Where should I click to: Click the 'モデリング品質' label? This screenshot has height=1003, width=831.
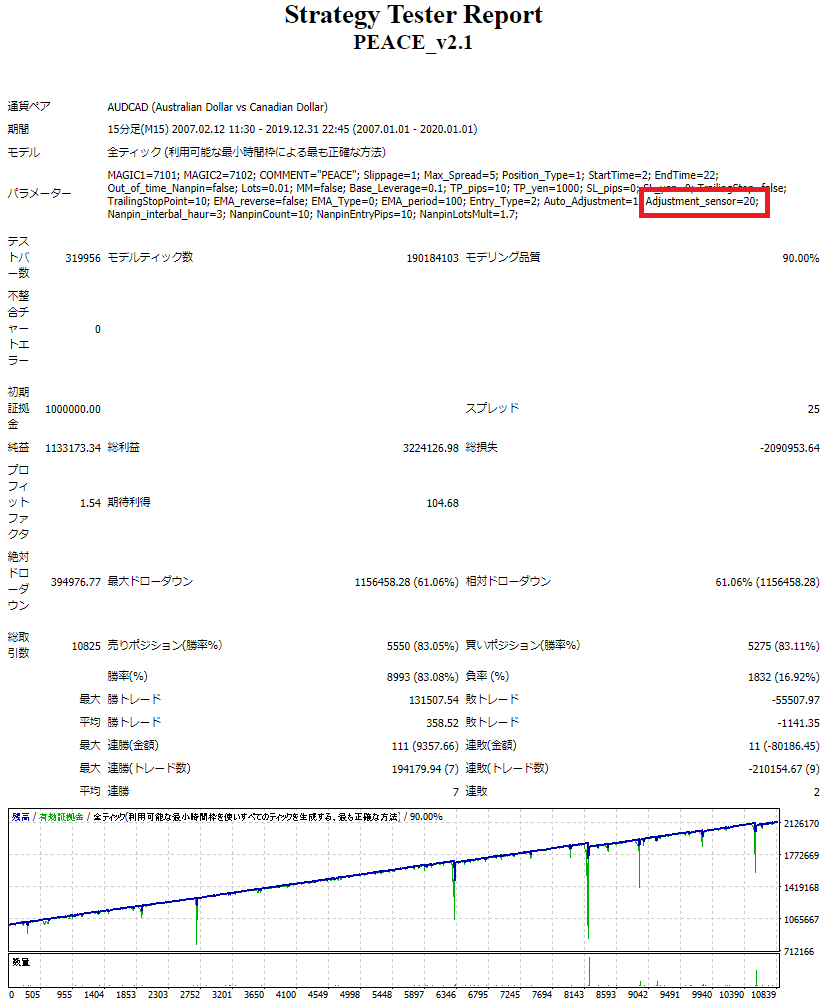click(503, 257)
